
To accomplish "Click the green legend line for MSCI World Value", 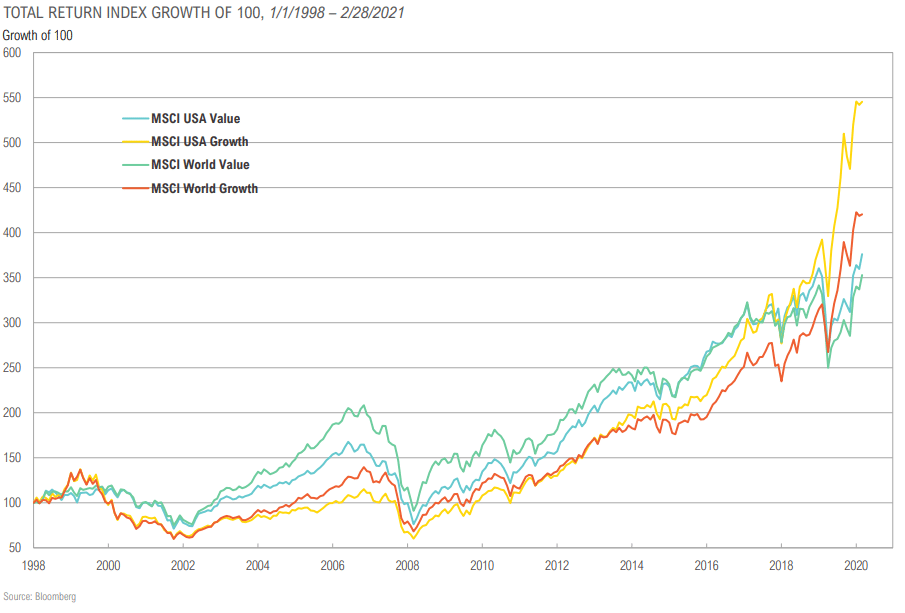I will (136, 165).
